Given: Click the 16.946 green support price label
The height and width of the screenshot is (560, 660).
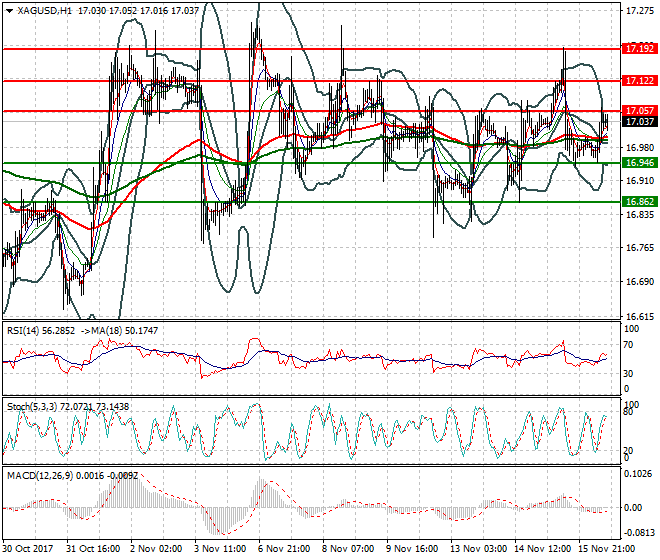Looking at the screenshot, I should coord(639,163).
